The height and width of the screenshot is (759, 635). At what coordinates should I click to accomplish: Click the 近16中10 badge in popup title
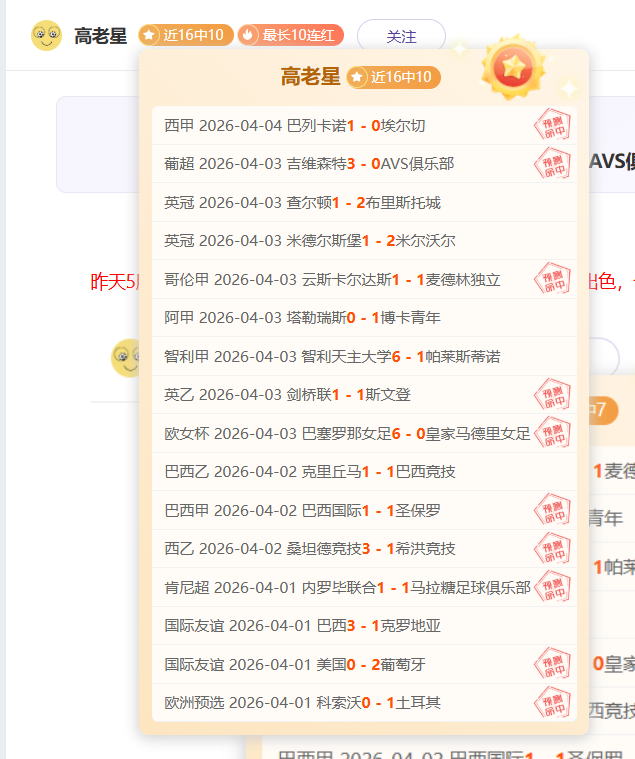394,77
